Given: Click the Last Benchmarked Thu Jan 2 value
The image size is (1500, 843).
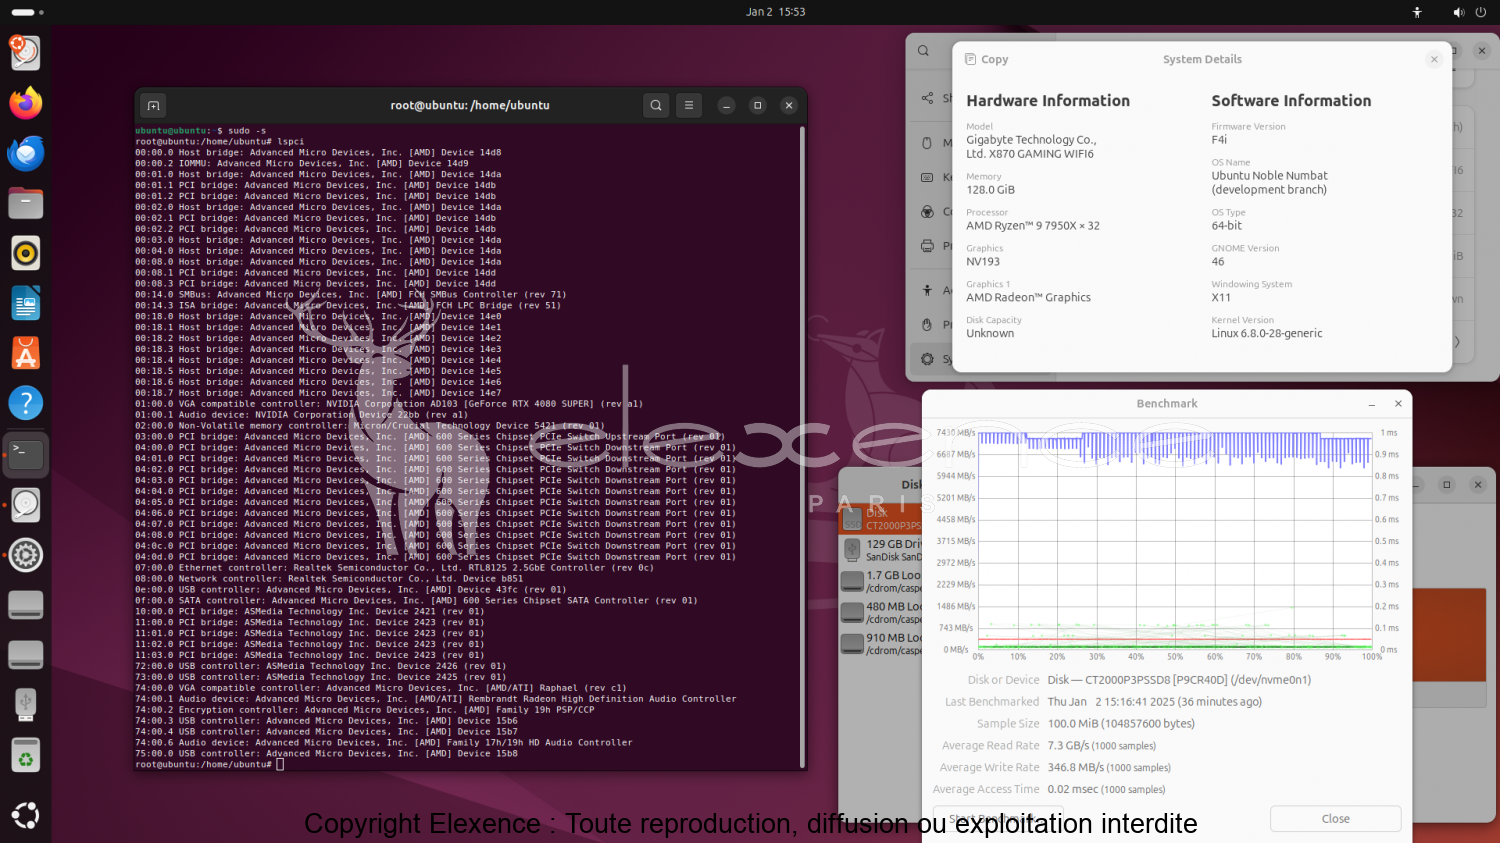Looking at the screenshot, I should [x=1154, y=701].
